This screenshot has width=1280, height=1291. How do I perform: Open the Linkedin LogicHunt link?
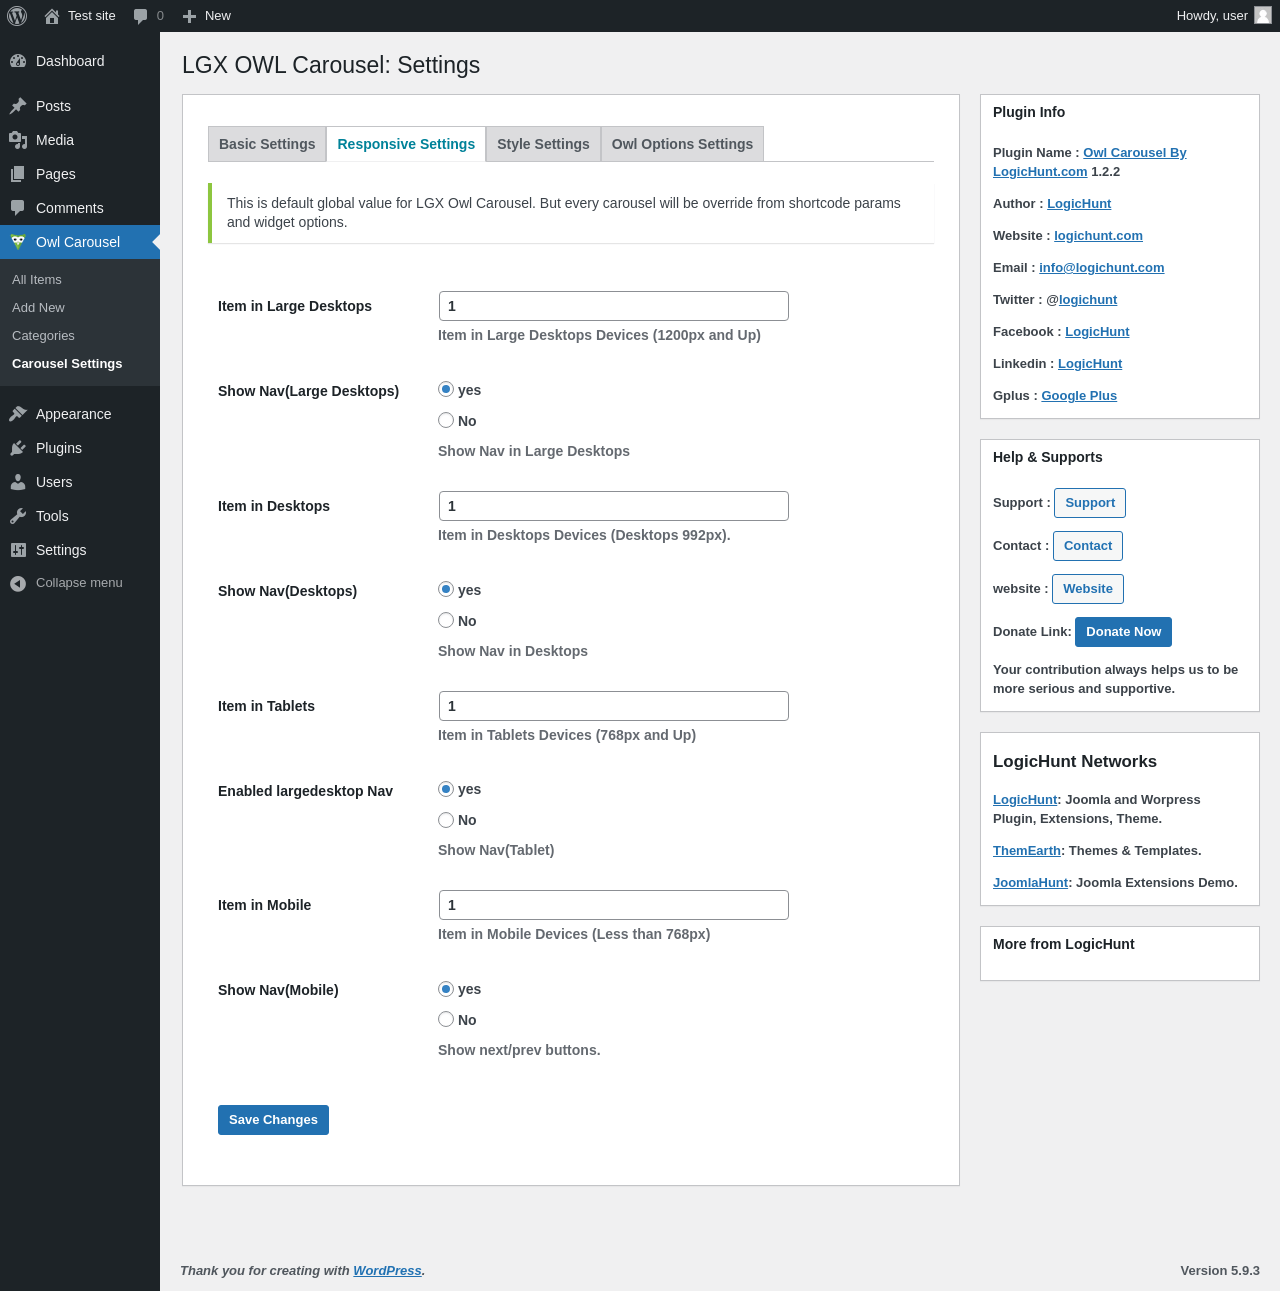(1090, 364)
